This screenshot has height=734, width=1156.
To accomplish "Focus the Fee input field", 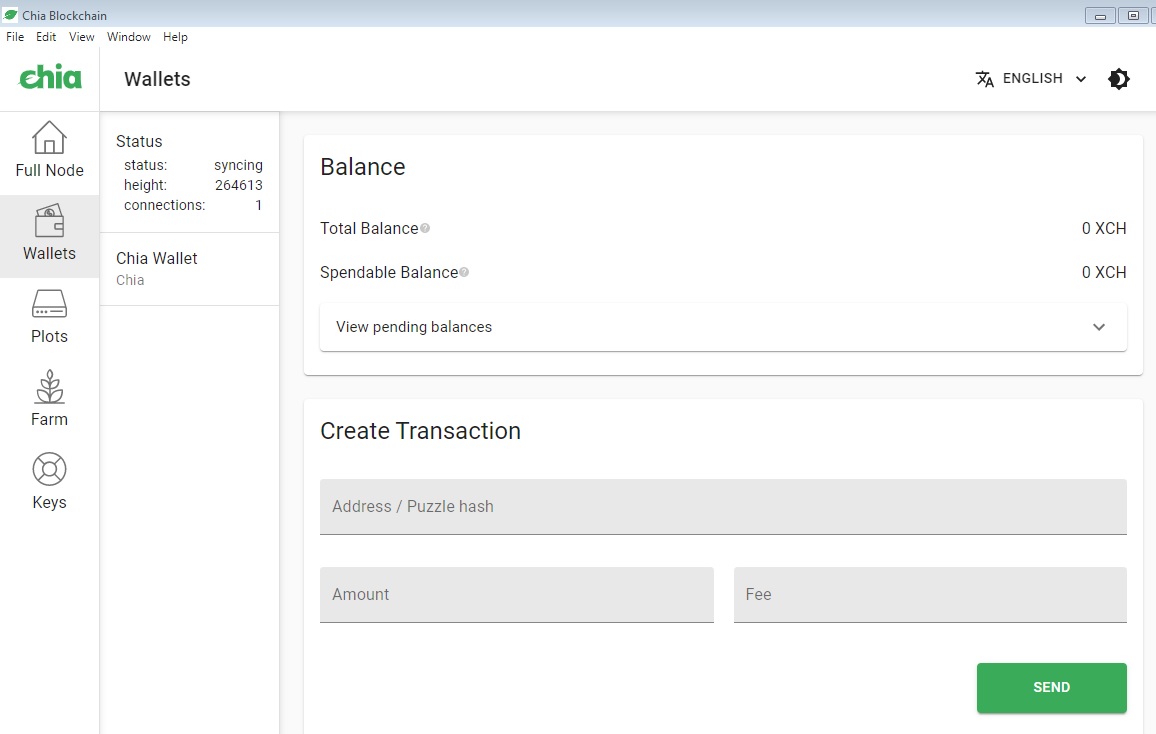I will click(x=930, y=595).
